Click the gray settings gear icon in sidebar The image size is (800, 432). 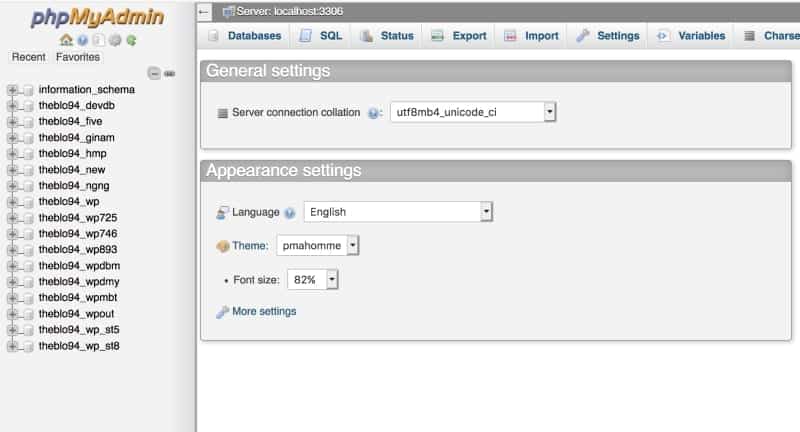[x=114, y=40]
